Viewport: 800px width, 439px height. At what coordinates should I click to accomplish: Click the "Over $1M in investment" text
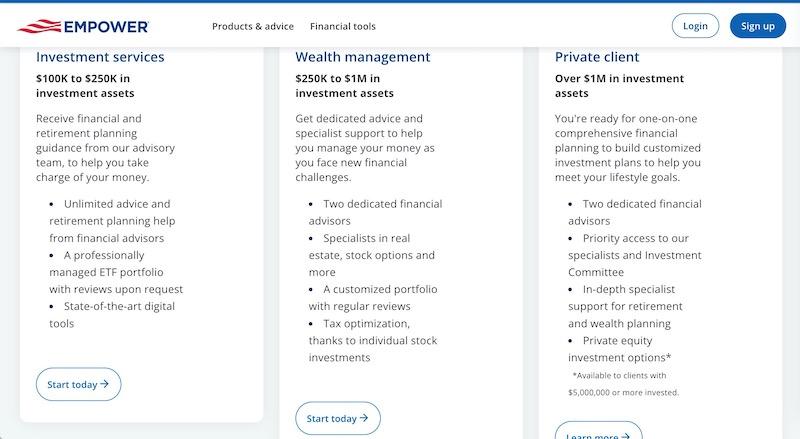pyautogui.click(x=619, y=78)
